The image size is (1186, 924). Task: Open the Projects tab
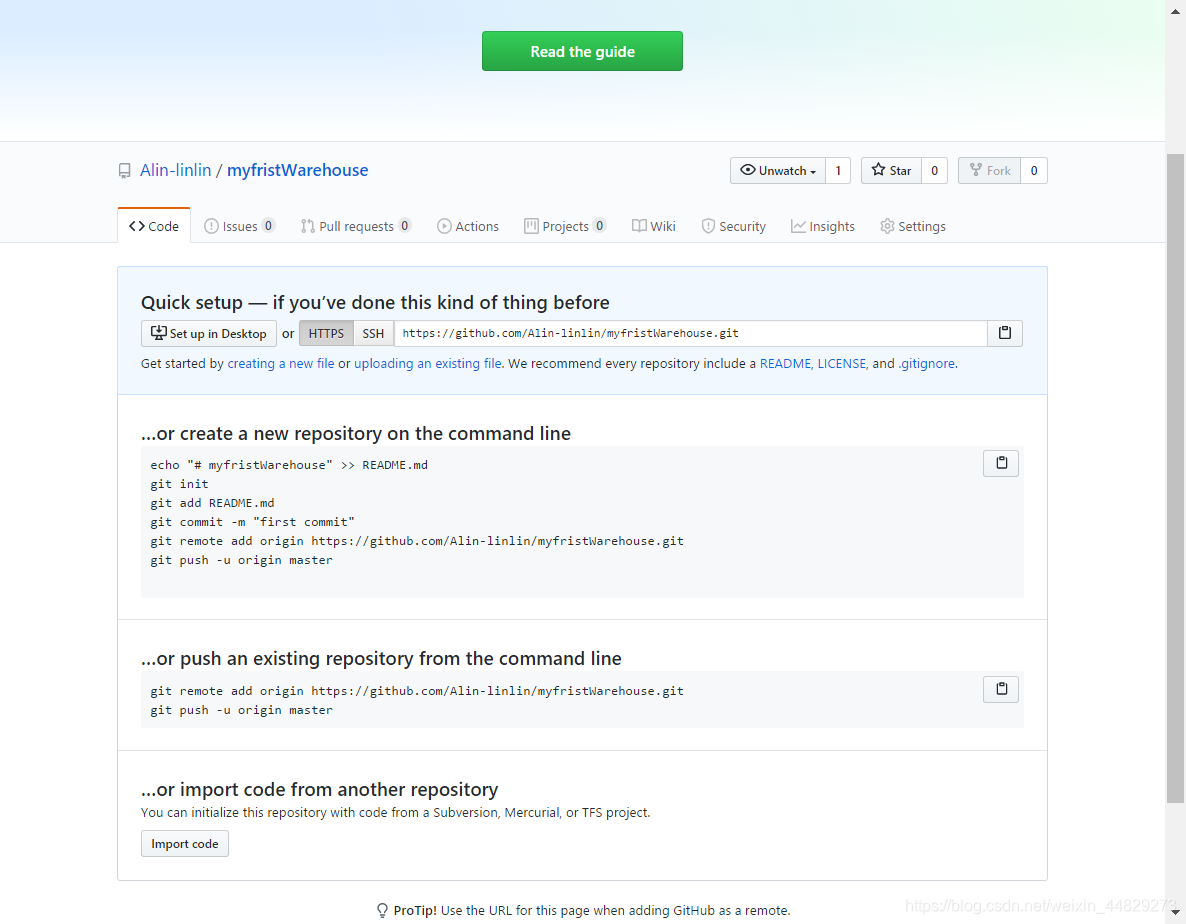click(564, 226)
